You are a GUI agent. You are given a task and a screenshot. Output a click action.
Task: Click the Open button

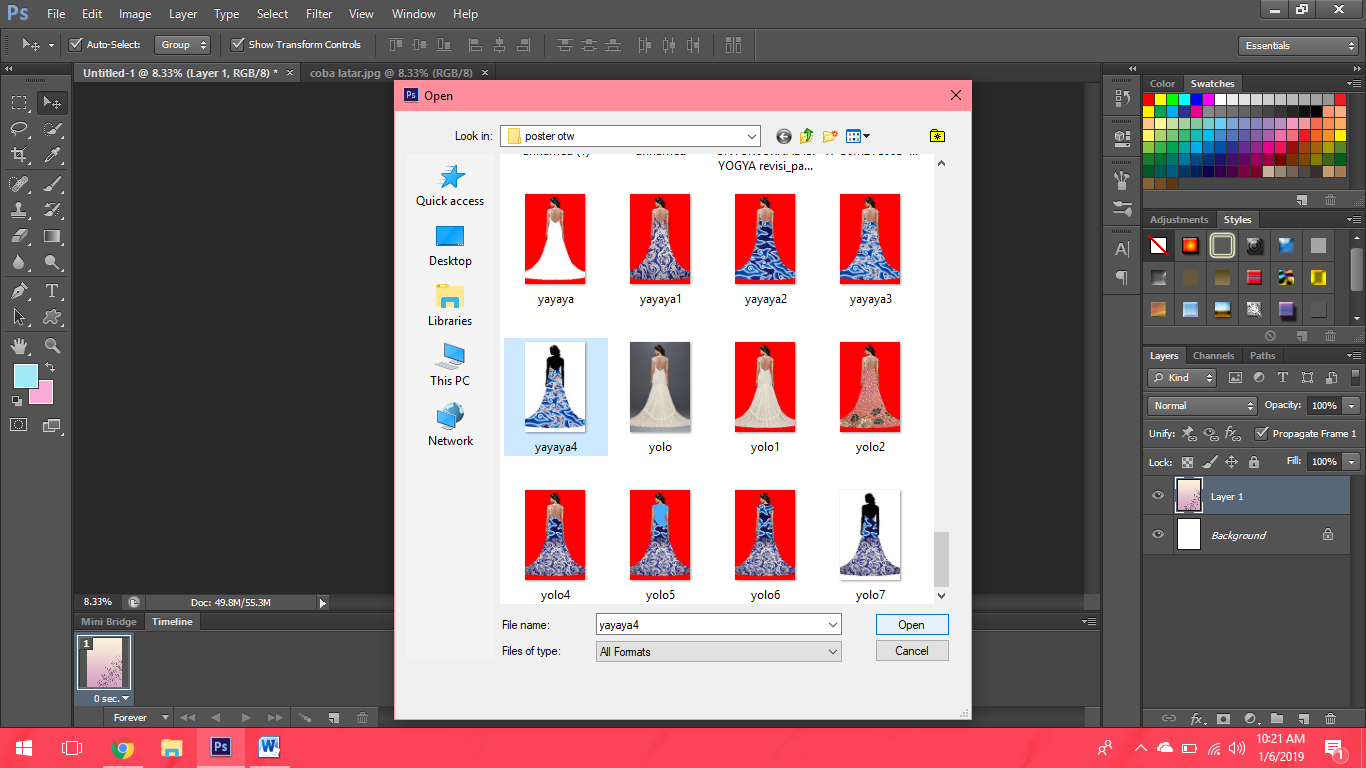pyautogui.click(x=911, y=624)
